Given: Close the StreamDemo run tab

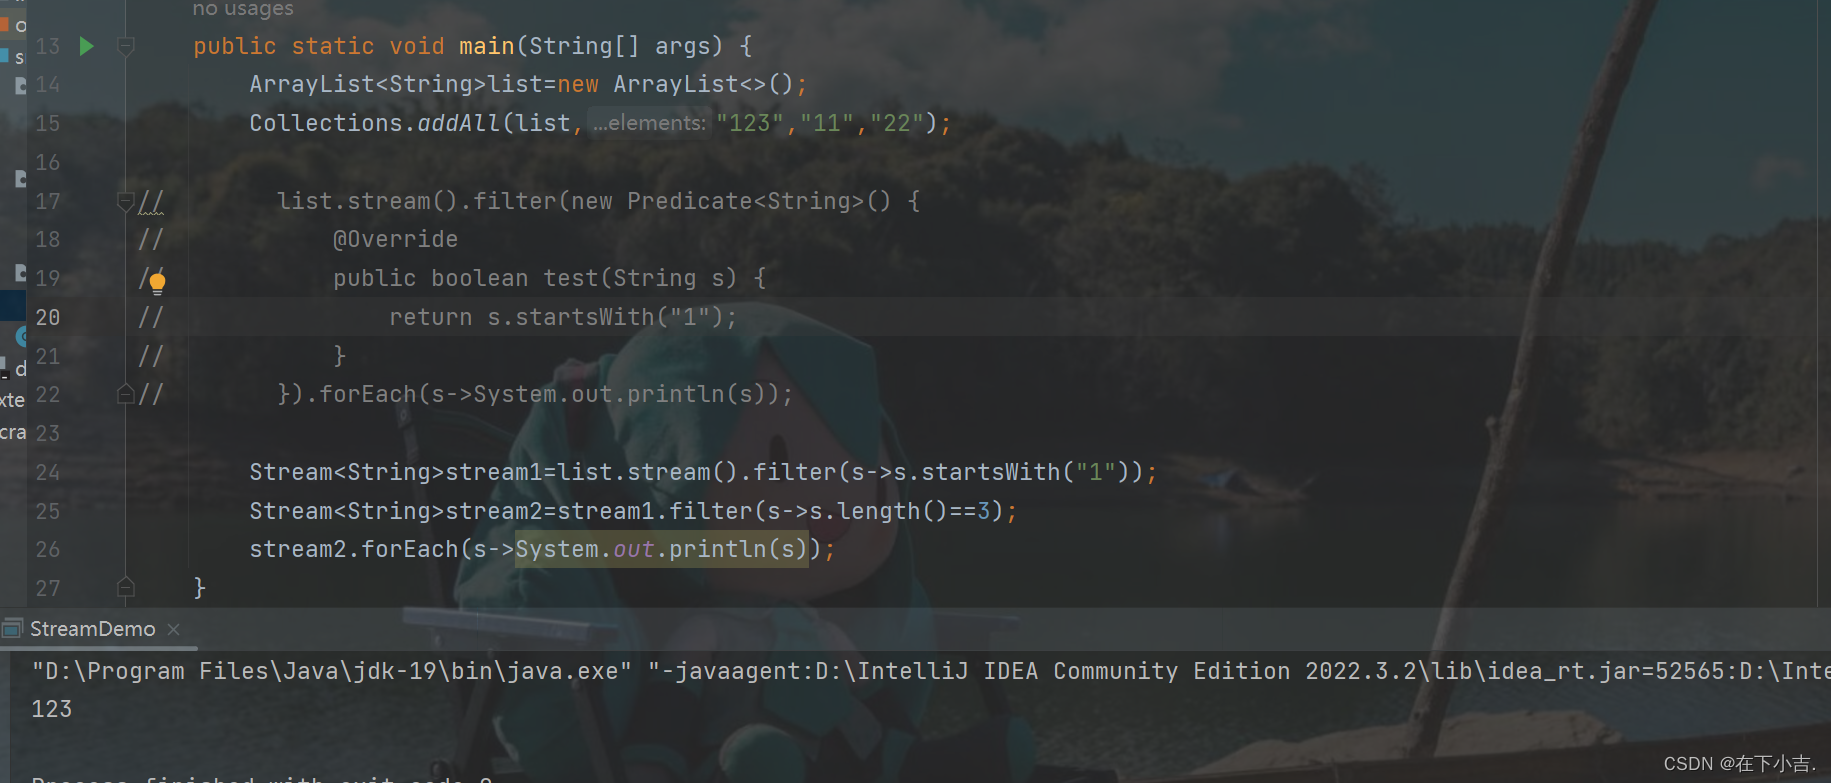Looking at the screenshot, I should tap(174, 629).
